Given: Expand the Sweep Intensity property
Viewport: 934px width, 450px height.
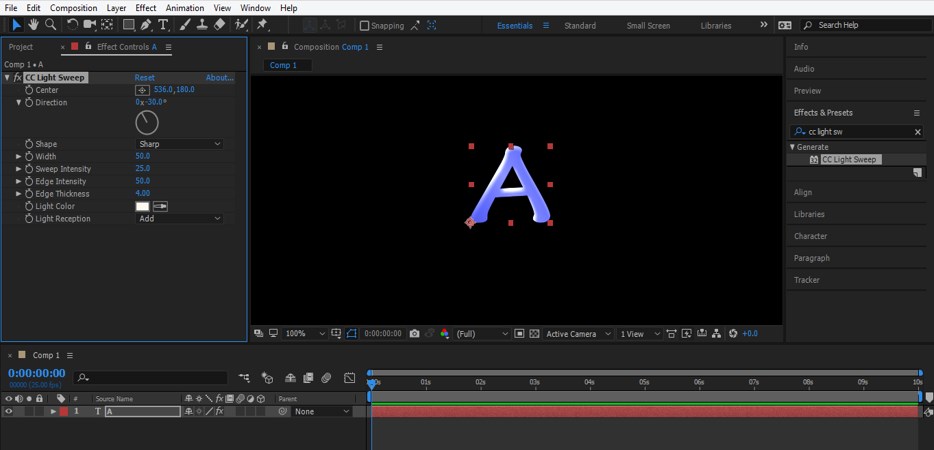Looking at the screenshot, I should coord(18,169).
